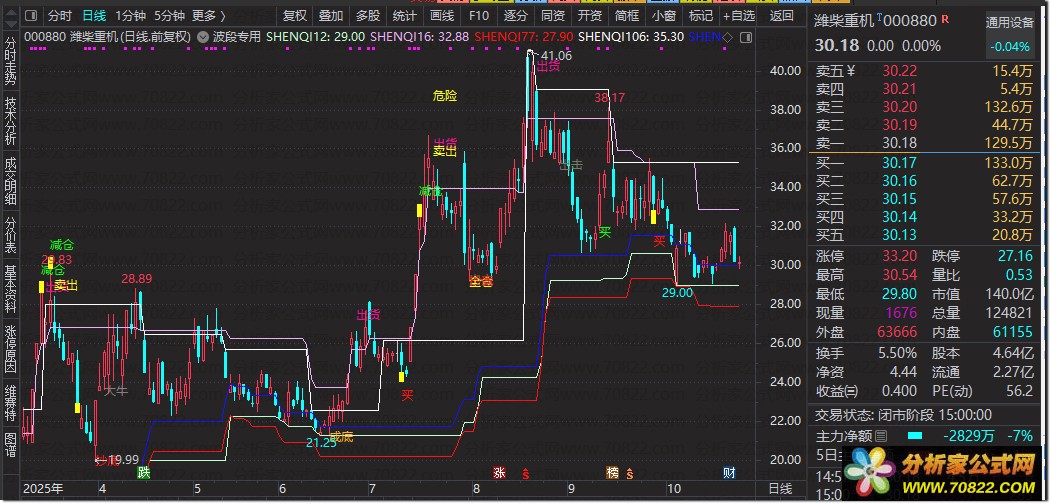This screenshot has height=504, width=1052.
Task: Click the orange S icon beside 榜 marker
Action: (x=630, y=473)
